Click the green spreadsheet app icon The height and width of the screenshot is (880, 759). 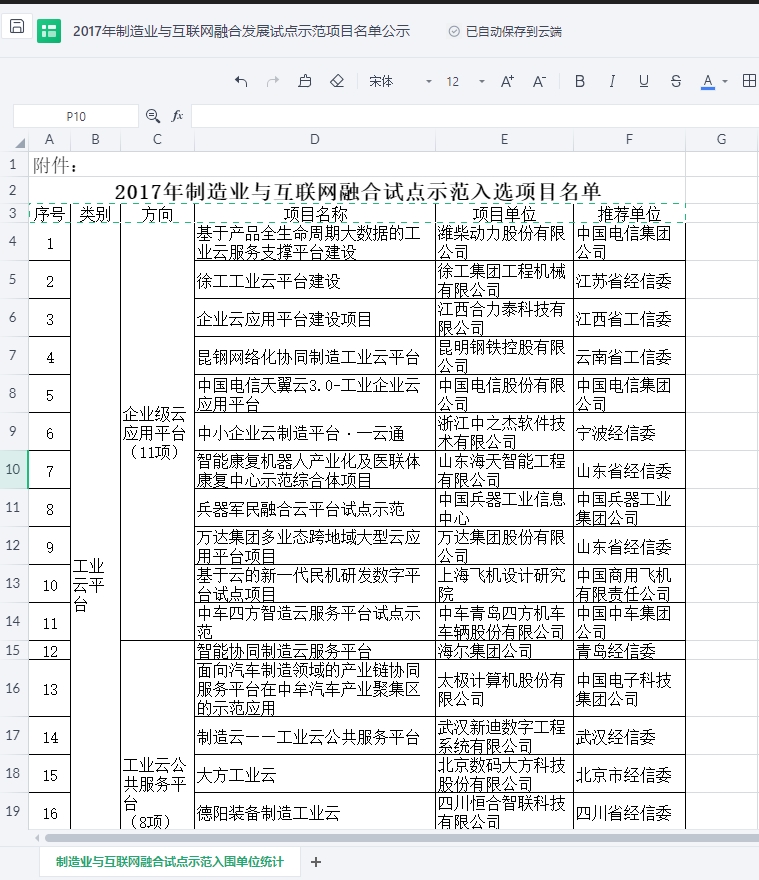(x=49, y=31)
